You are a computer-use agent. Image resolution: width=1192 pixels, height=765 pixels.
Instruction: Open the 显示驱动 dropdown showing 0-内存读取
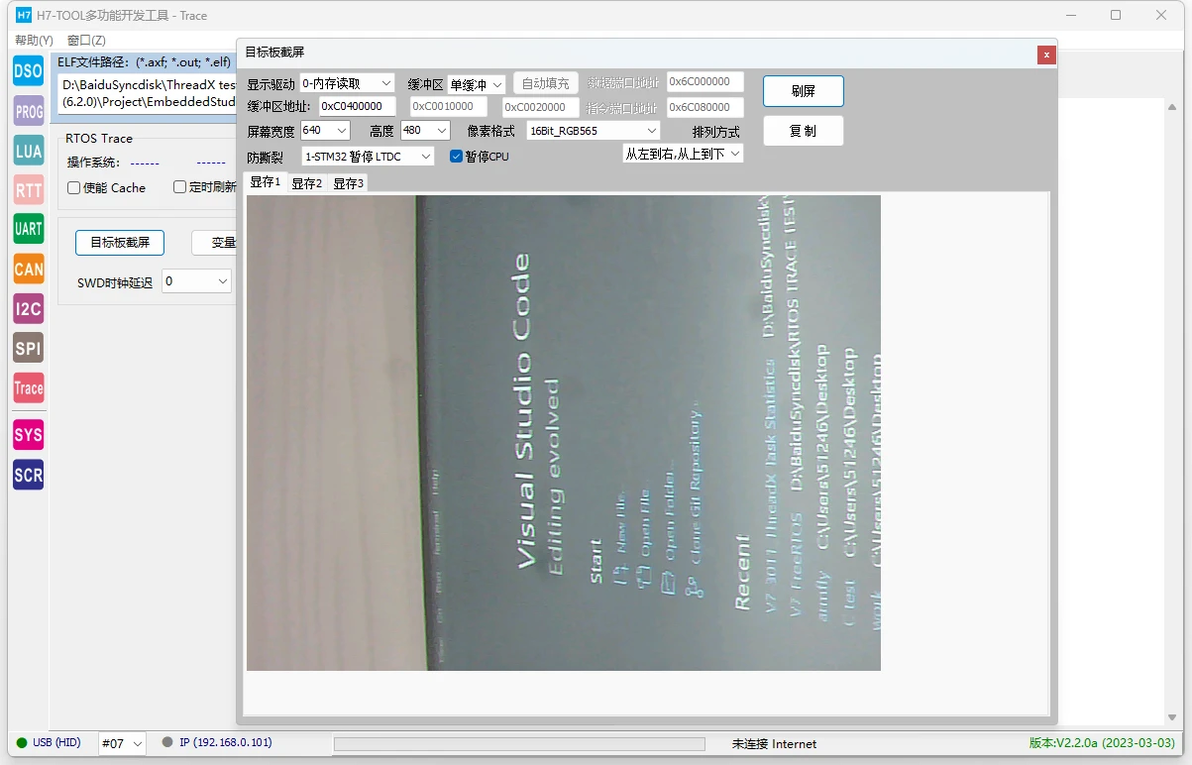coord(347,83)
